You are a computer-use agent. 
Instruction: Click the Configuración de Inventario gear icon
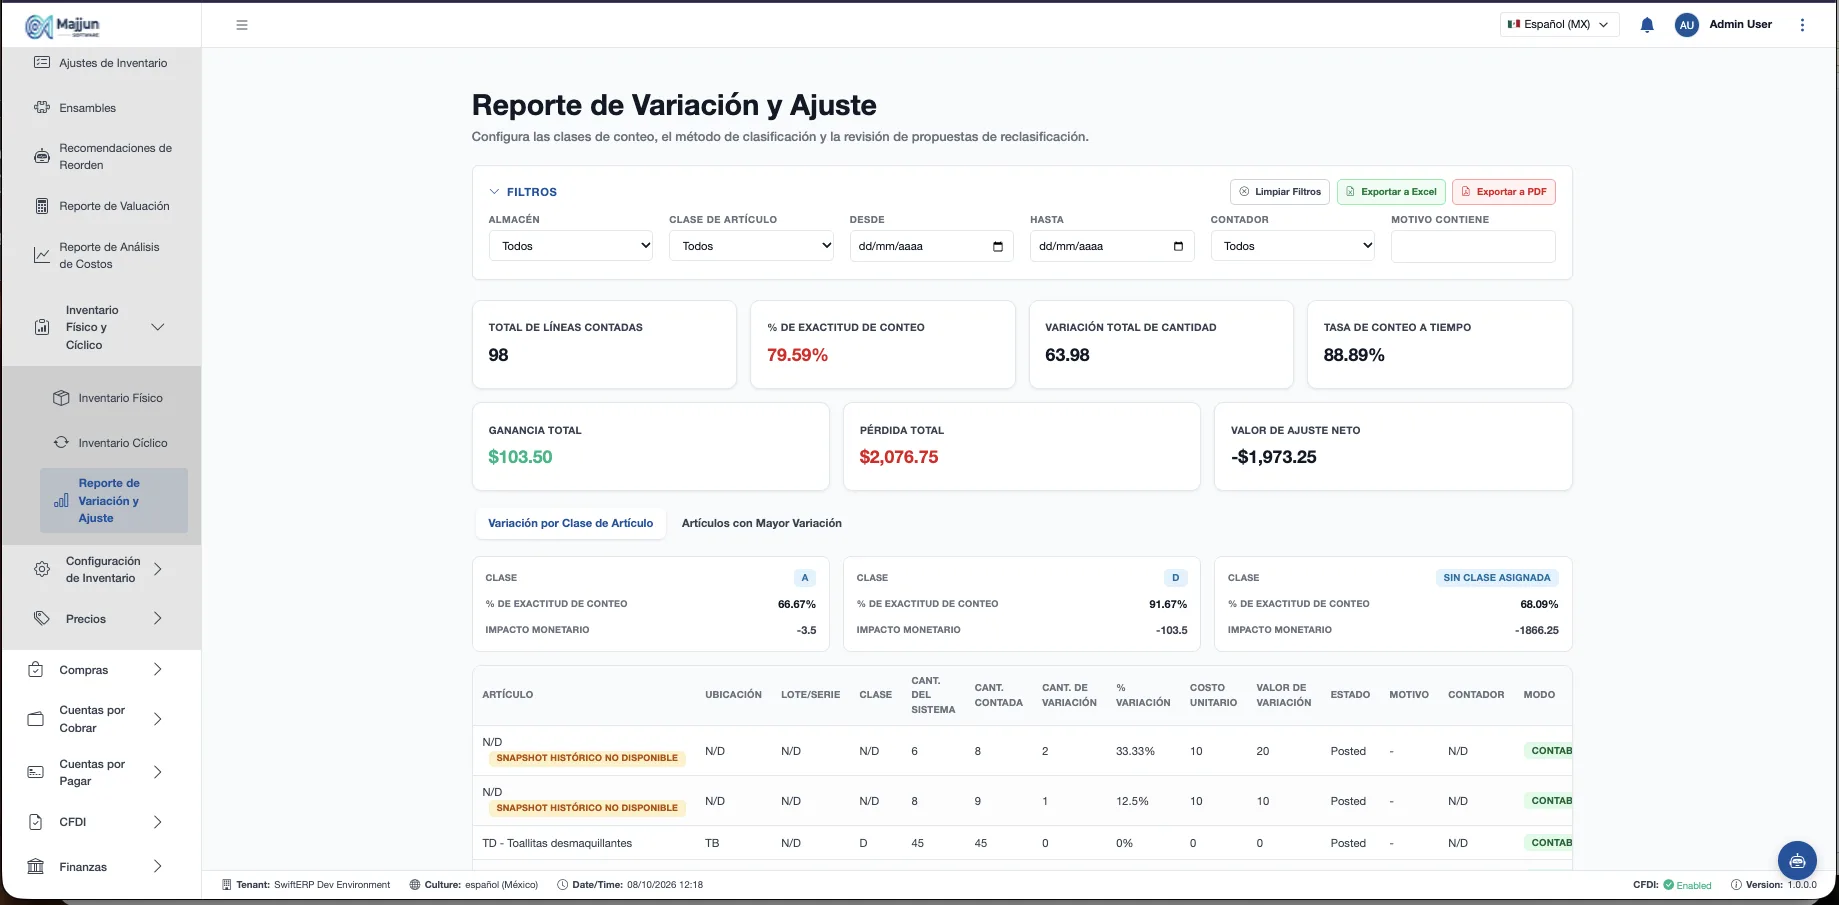[x=42, y=569]
